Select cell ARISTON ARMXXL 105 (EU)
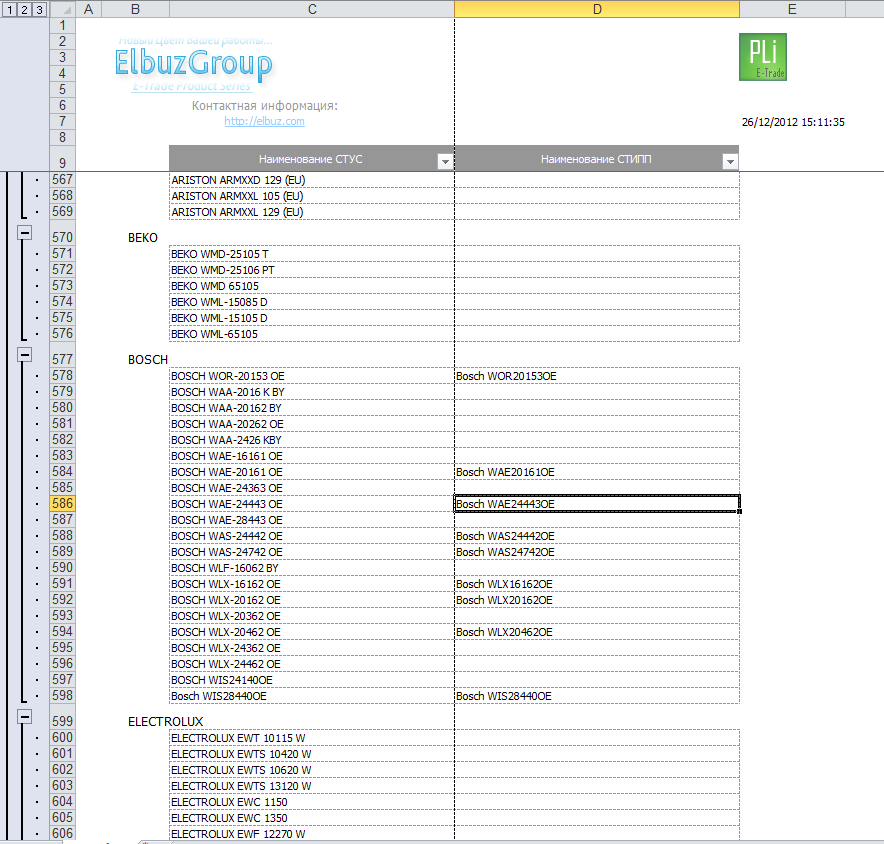Screen dimensions: 884x844 pyautogui.click(x=312, y=196)
